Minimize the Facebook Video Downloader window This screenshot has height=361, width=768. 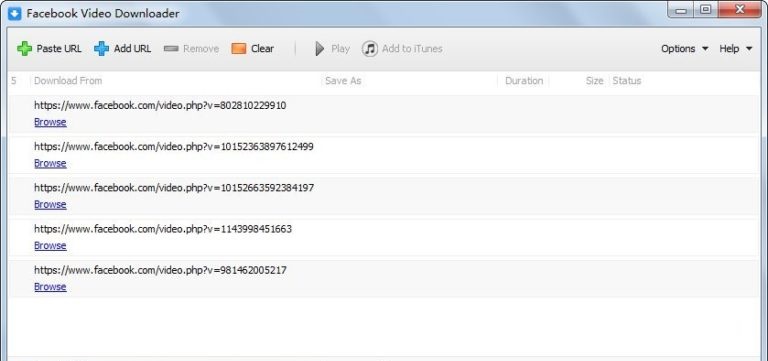[681, 10]
